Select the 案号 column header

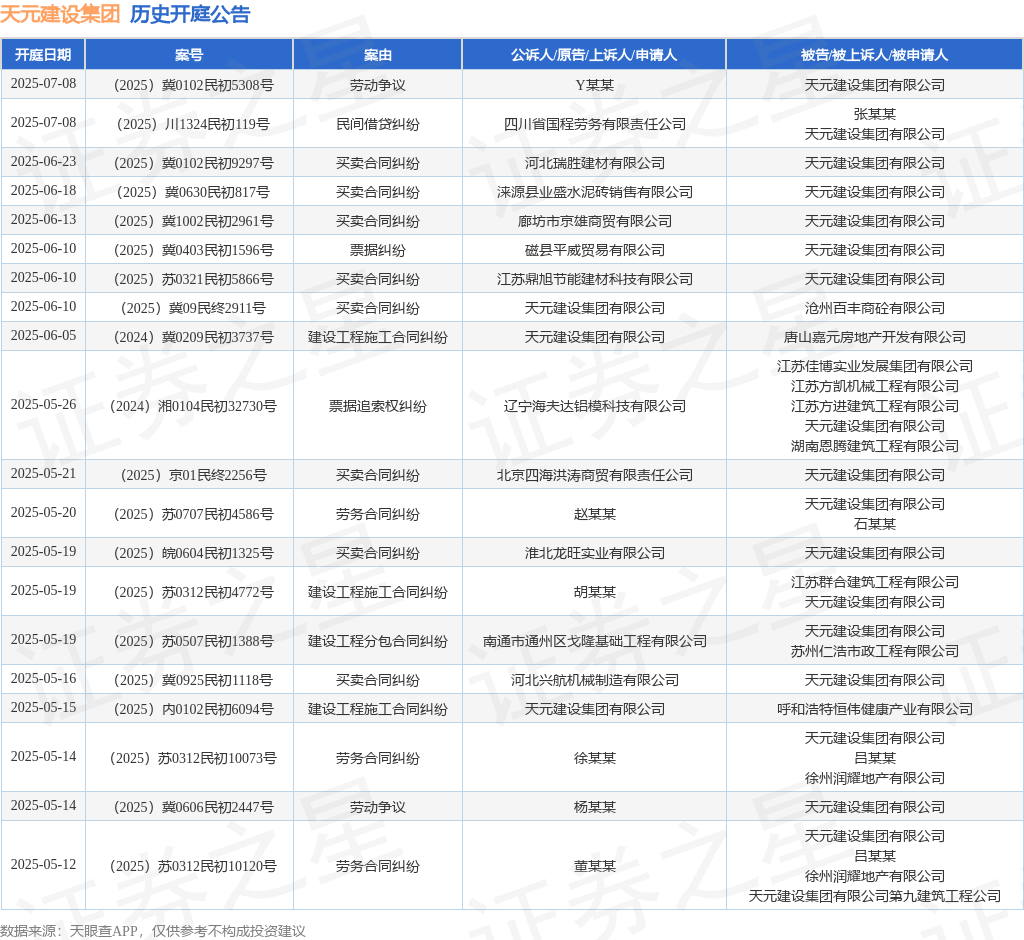(x=189, y=55)
